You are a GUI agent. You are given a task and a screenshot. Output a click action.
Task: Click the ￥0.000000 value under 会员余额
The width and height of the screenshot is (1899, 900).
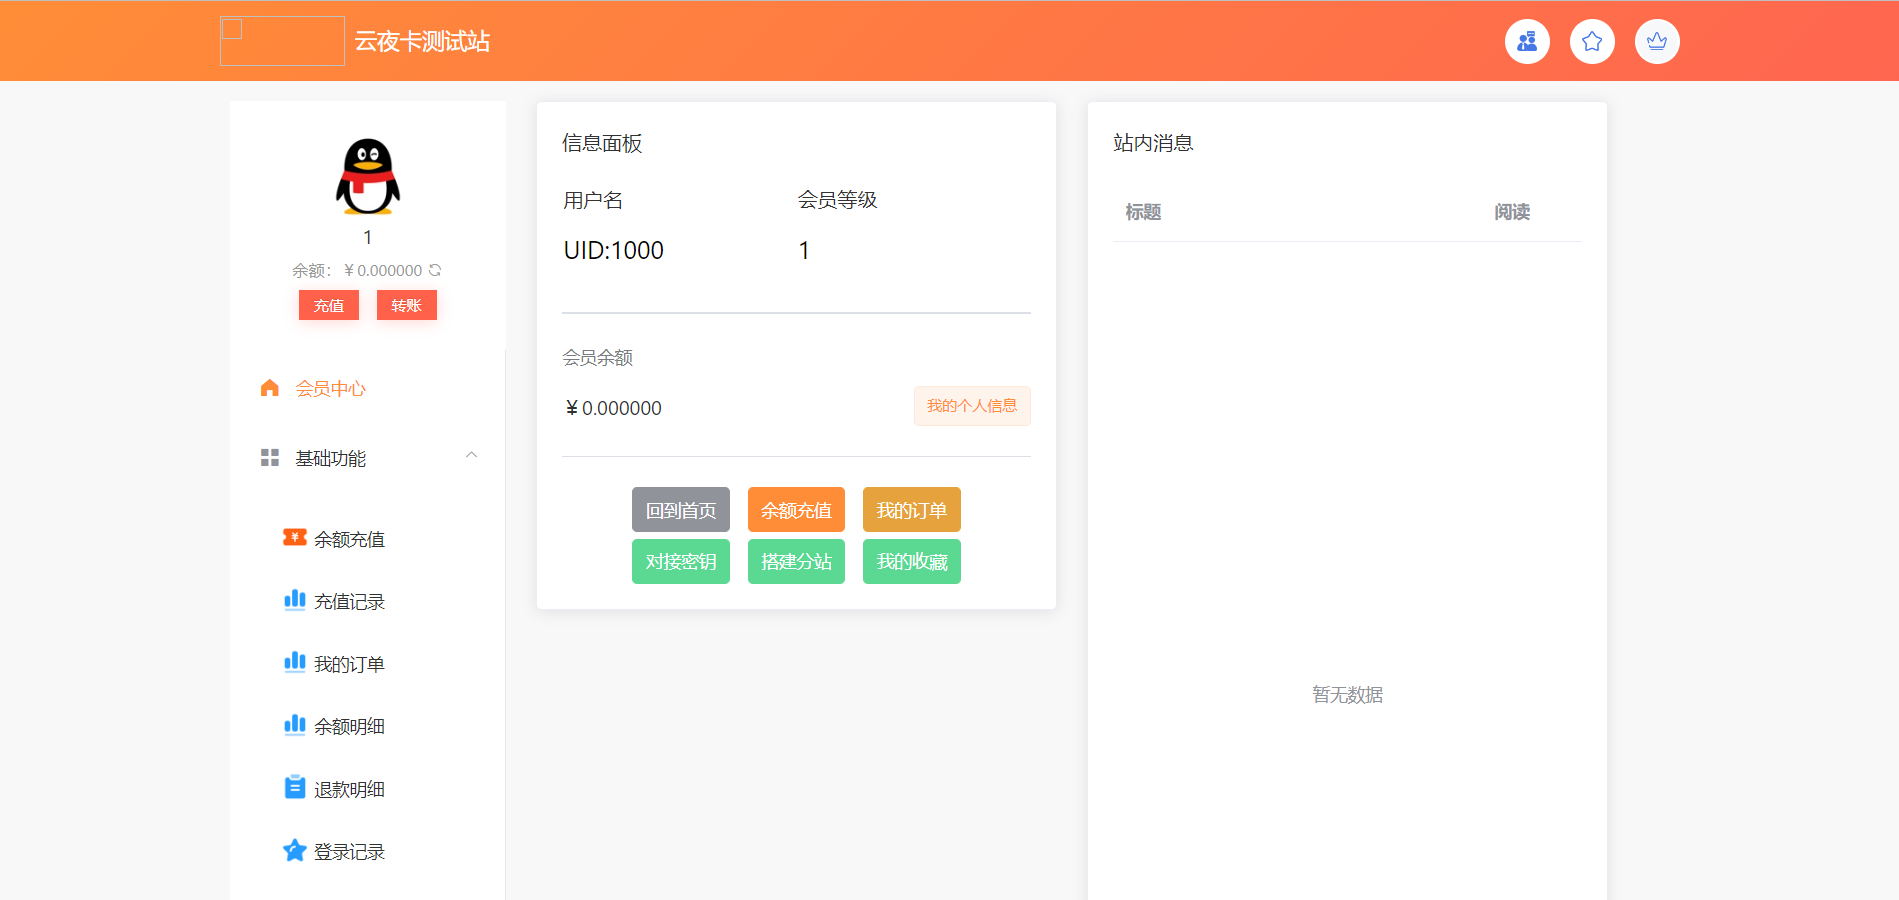(613, 408)
